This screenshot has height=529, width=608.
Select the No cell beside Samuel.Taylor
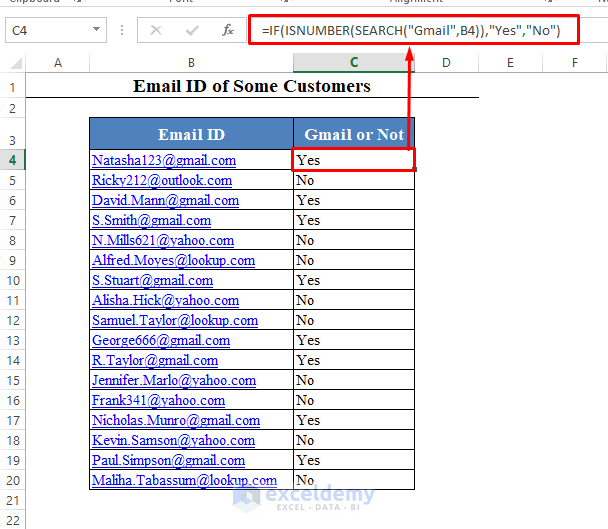354,320
